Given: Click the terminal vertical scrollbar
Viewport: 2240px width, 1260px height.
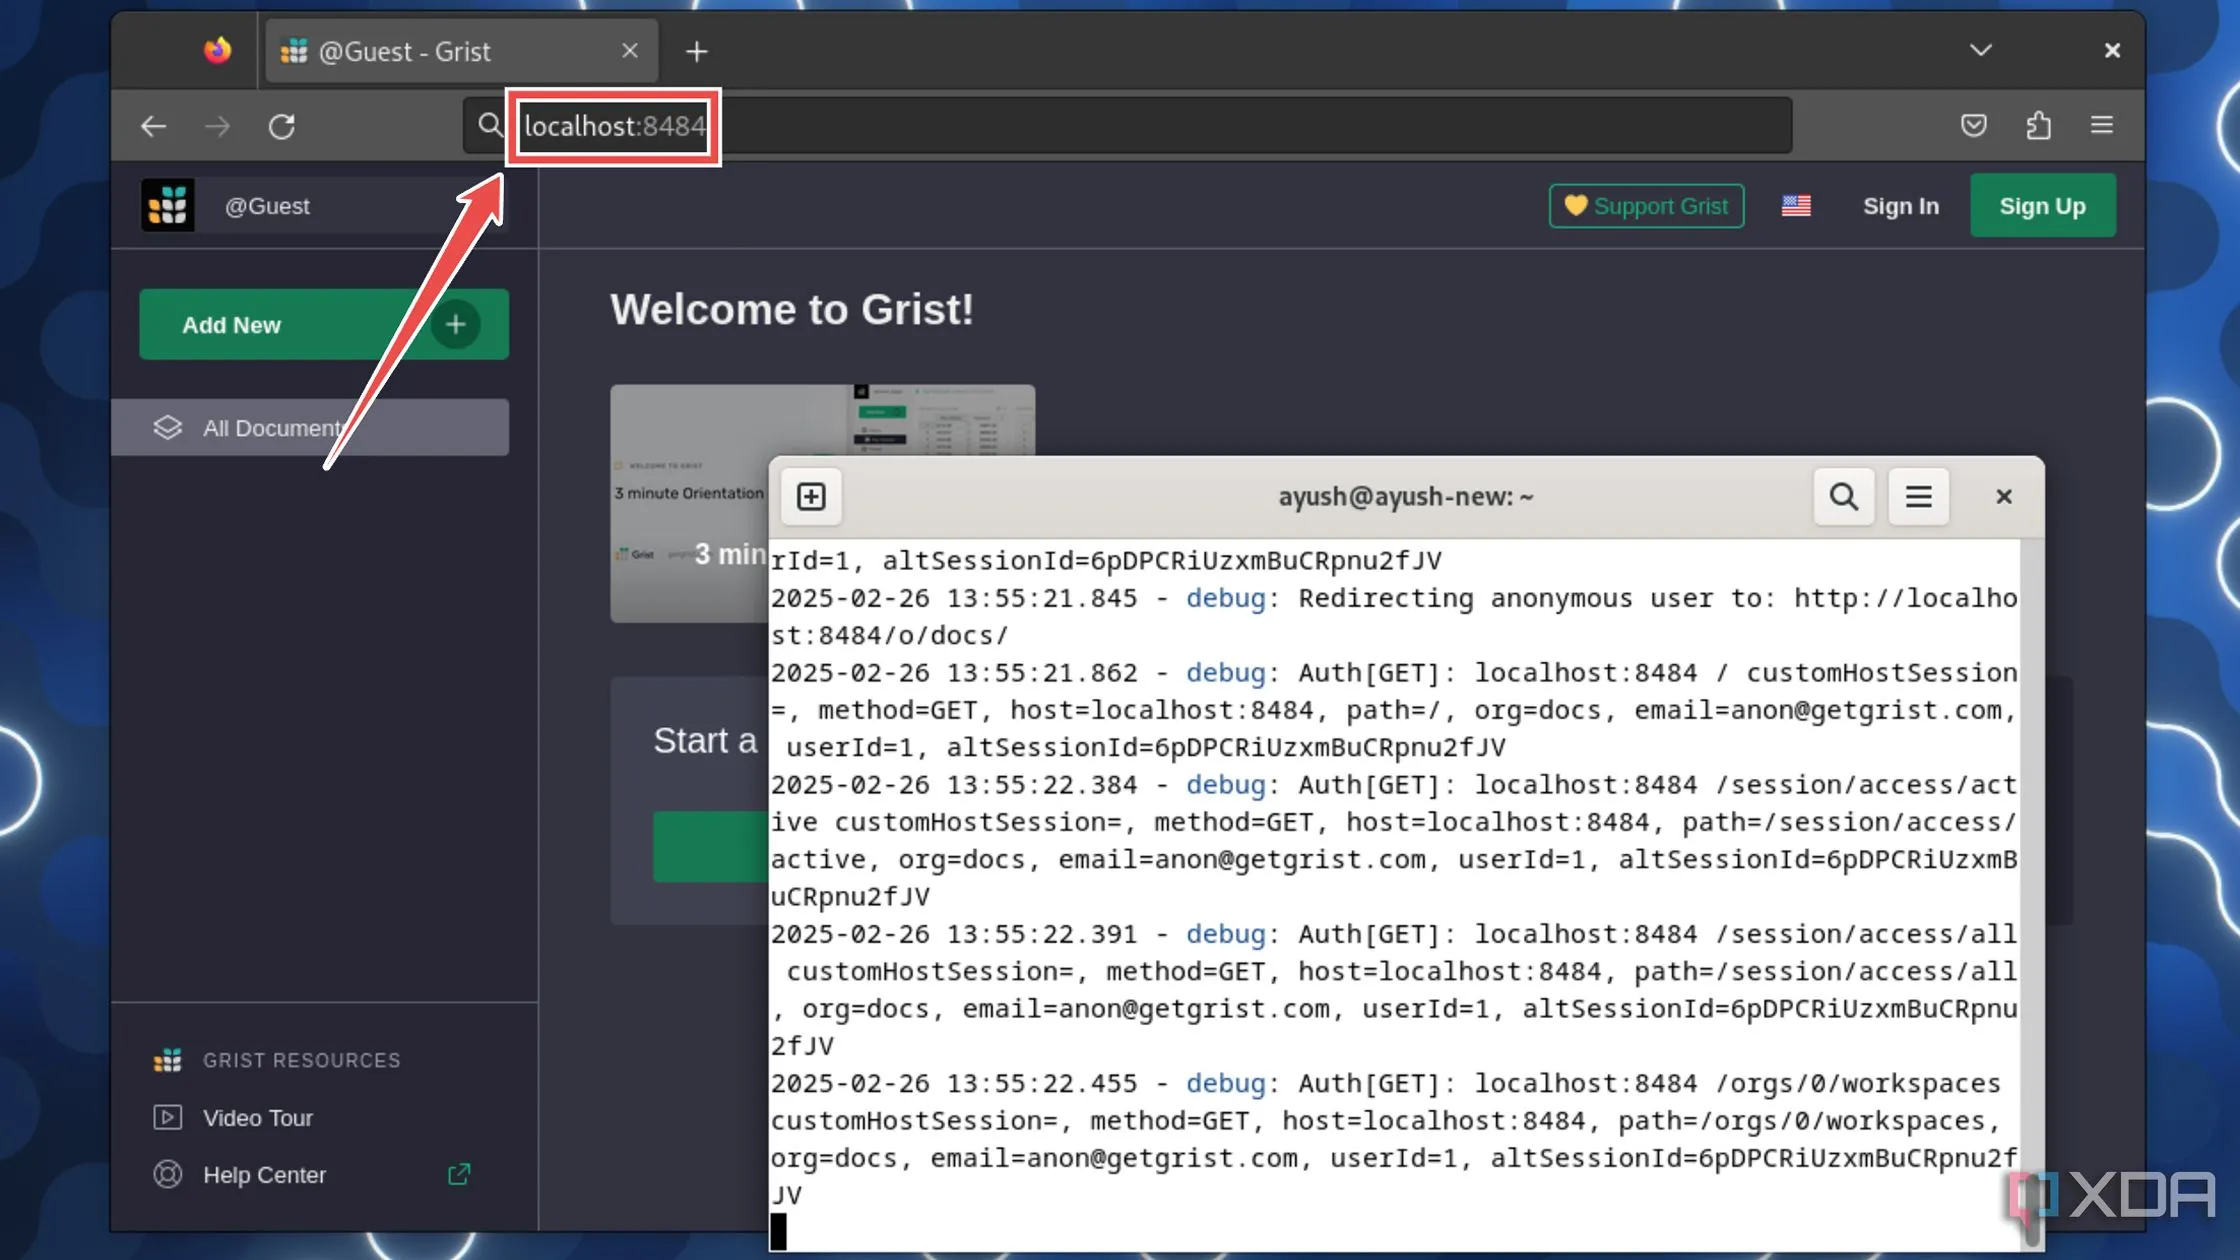Looking at the screenshot, I should [2031, 895].
